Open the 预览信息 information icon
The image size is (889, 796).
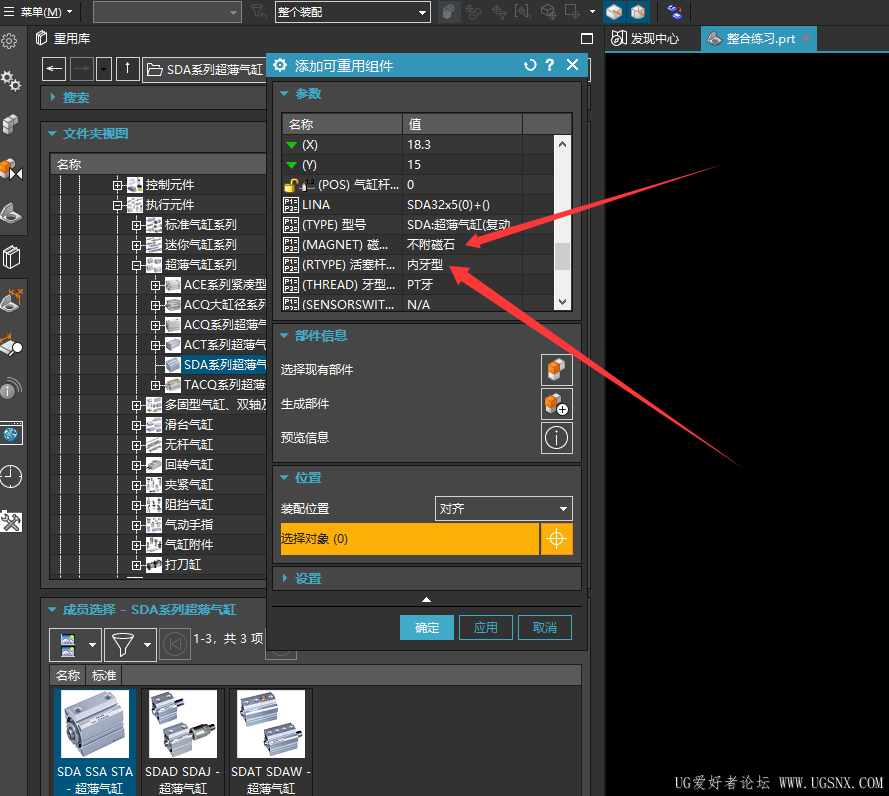pyautogui.click(x=557, y=436)
